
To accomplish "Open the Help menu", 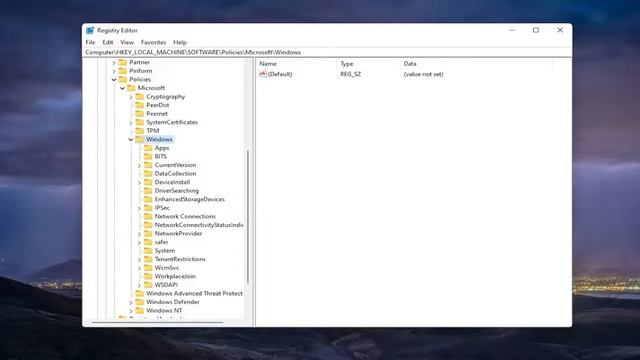I will 180,42.
